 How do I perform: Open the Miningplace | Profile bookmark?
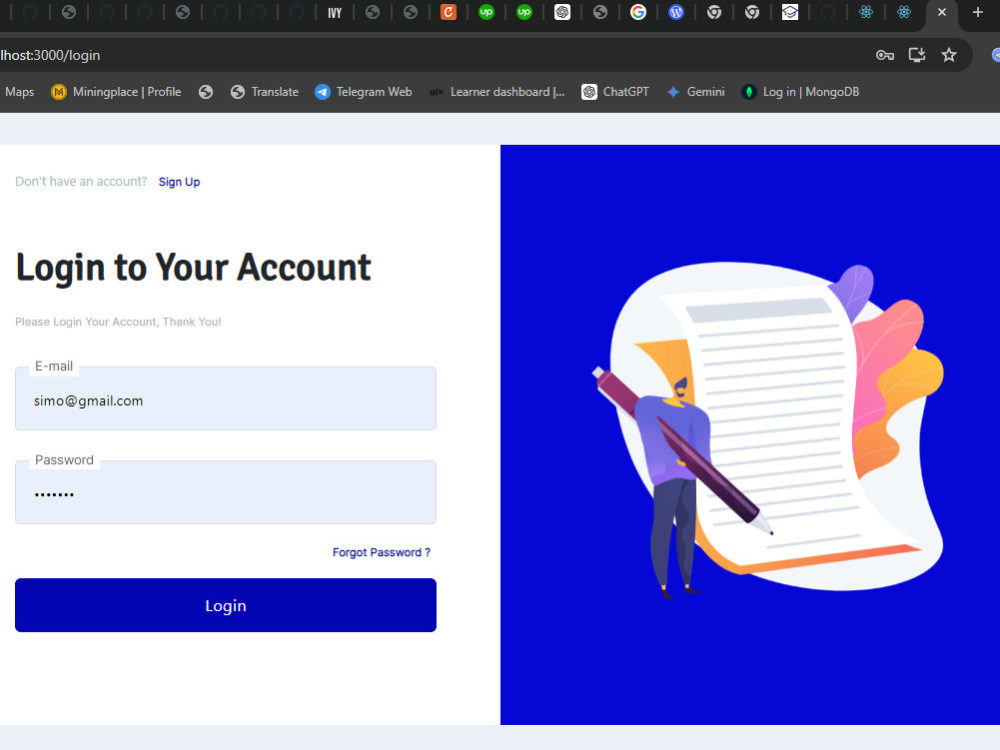116,92
